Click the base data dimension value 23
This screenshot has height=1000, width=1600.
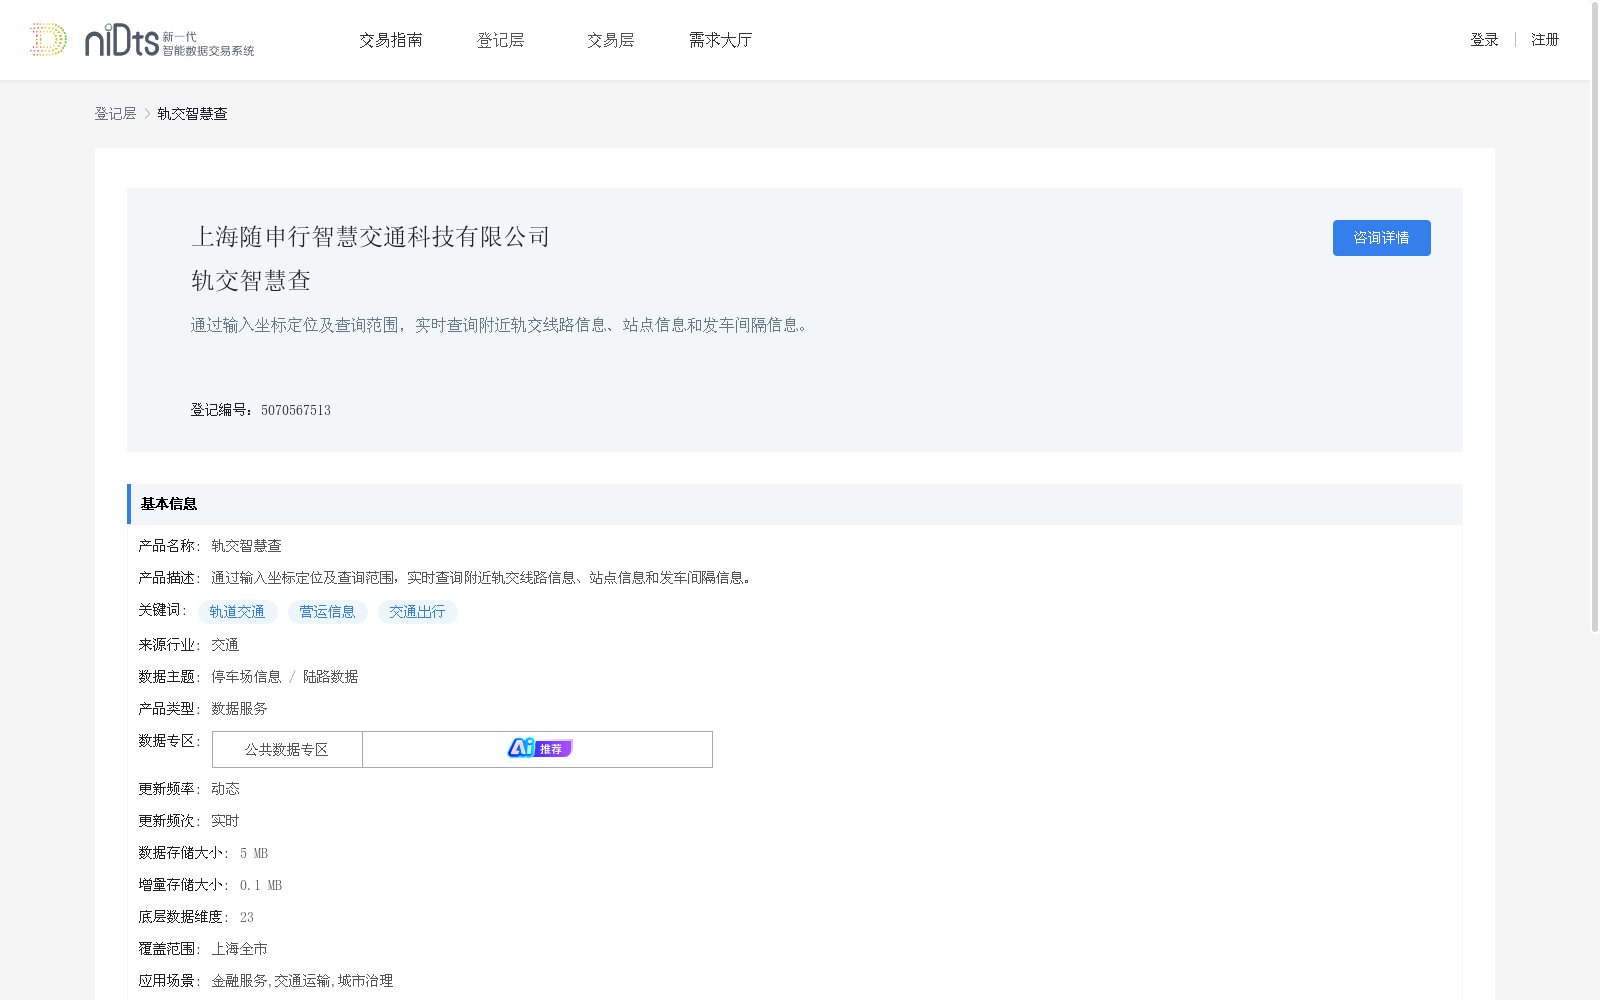(247, 917)
